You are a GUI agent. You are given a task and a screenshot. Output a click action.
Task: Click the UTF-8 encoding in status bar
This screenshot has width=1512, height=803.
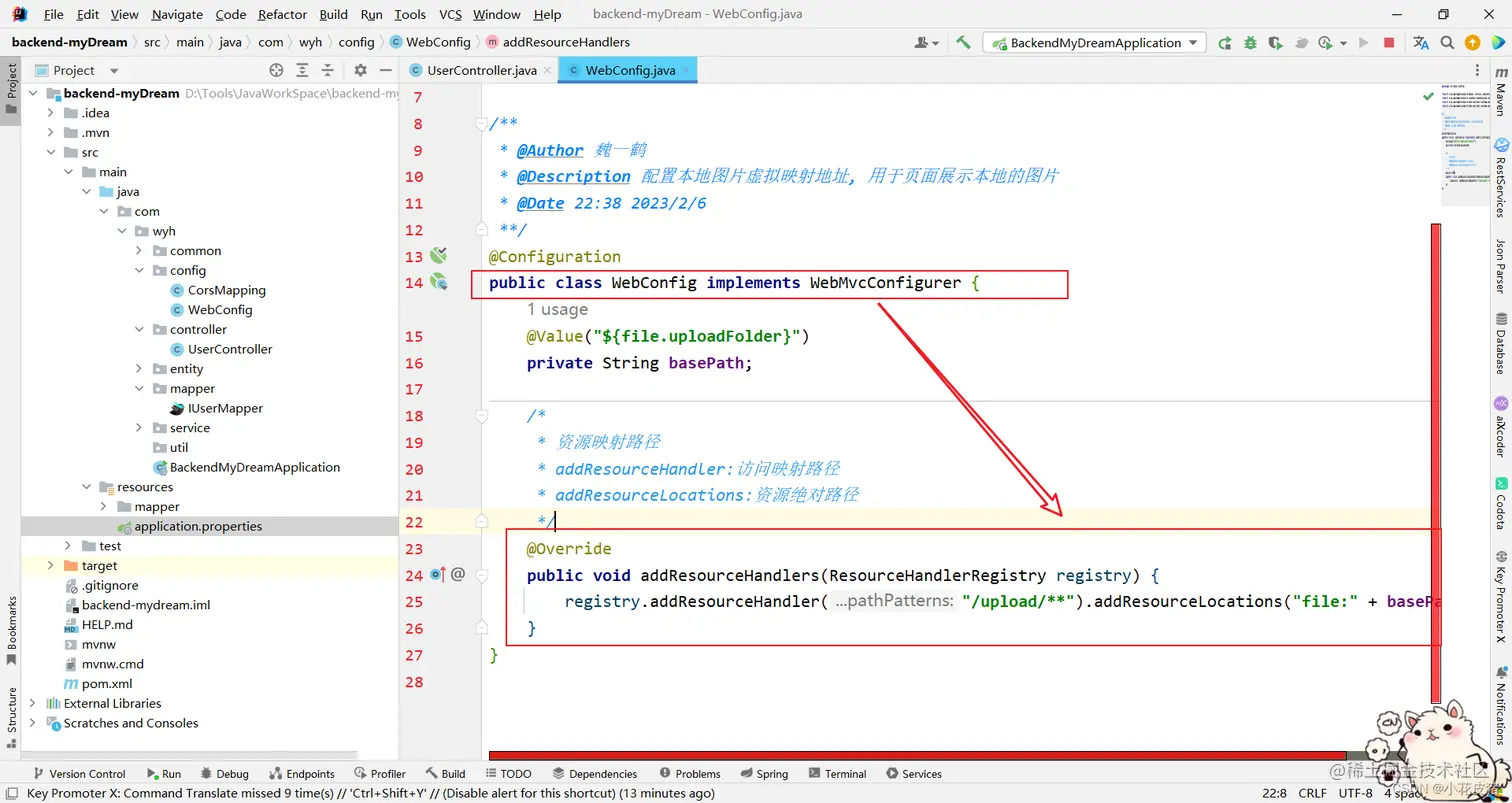(1355, 793)
